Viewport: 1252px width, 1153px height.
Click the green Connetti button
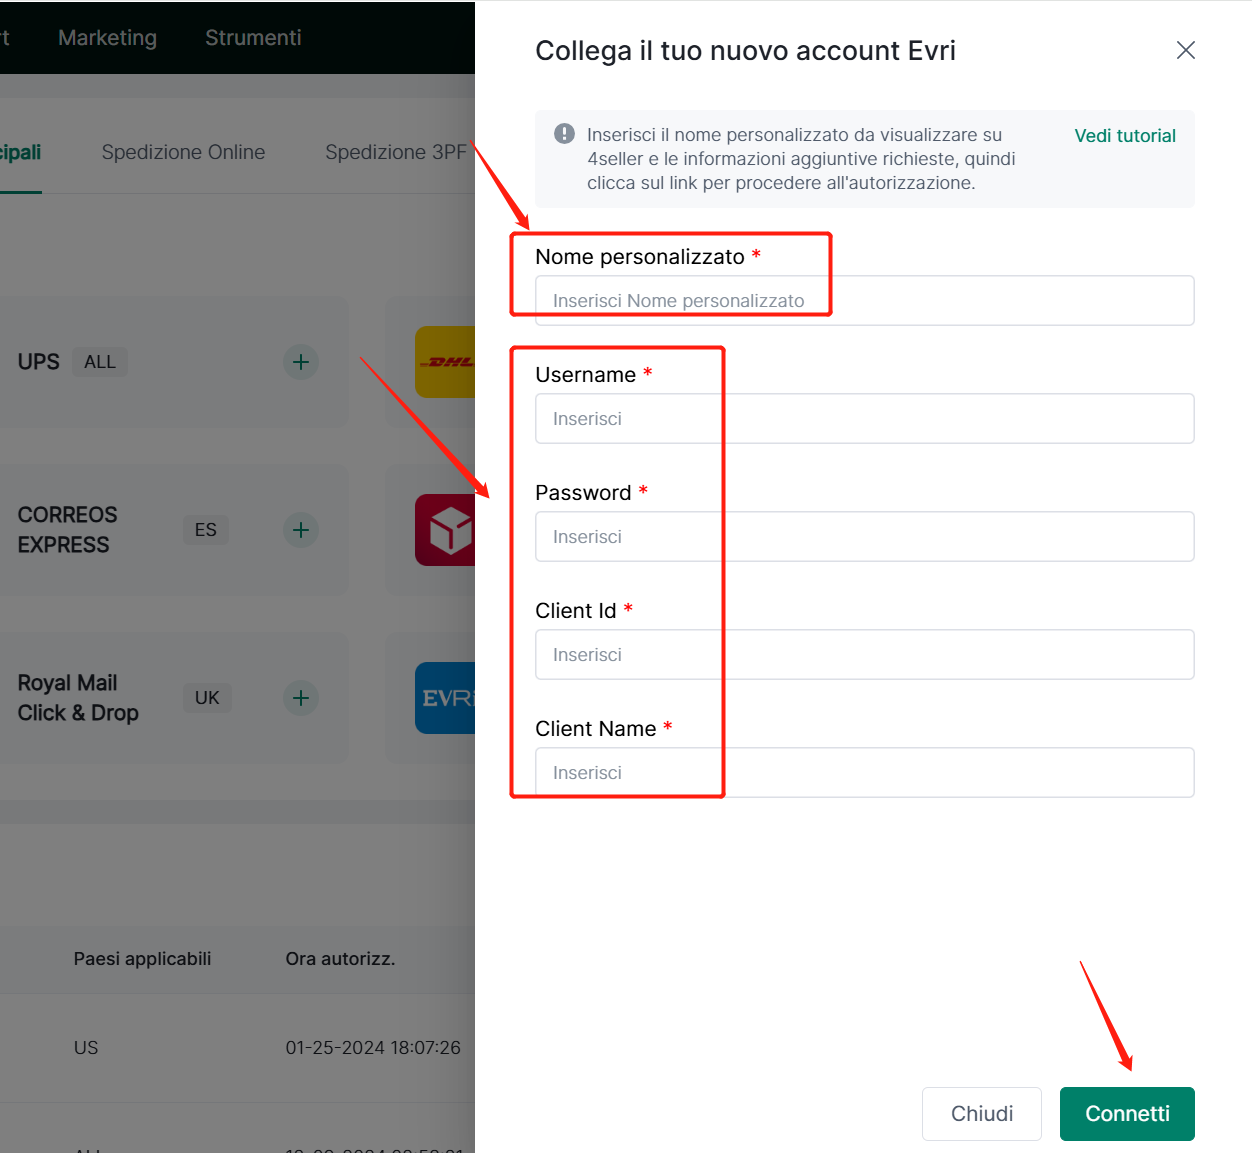tap(1127, 1114)
